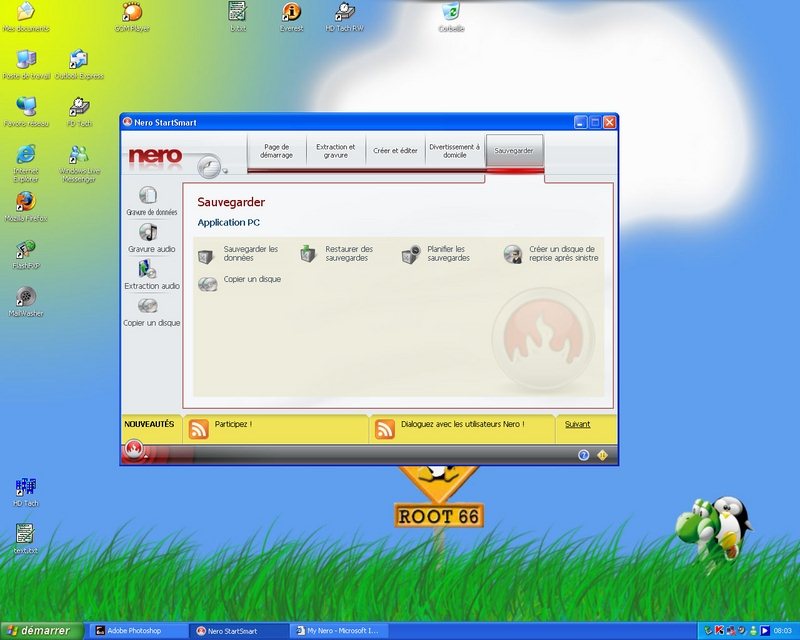Minimize the Nero StartSmart window
This screenshot has width=800, height=640.
pyautogui.click(x=581, y=122)
